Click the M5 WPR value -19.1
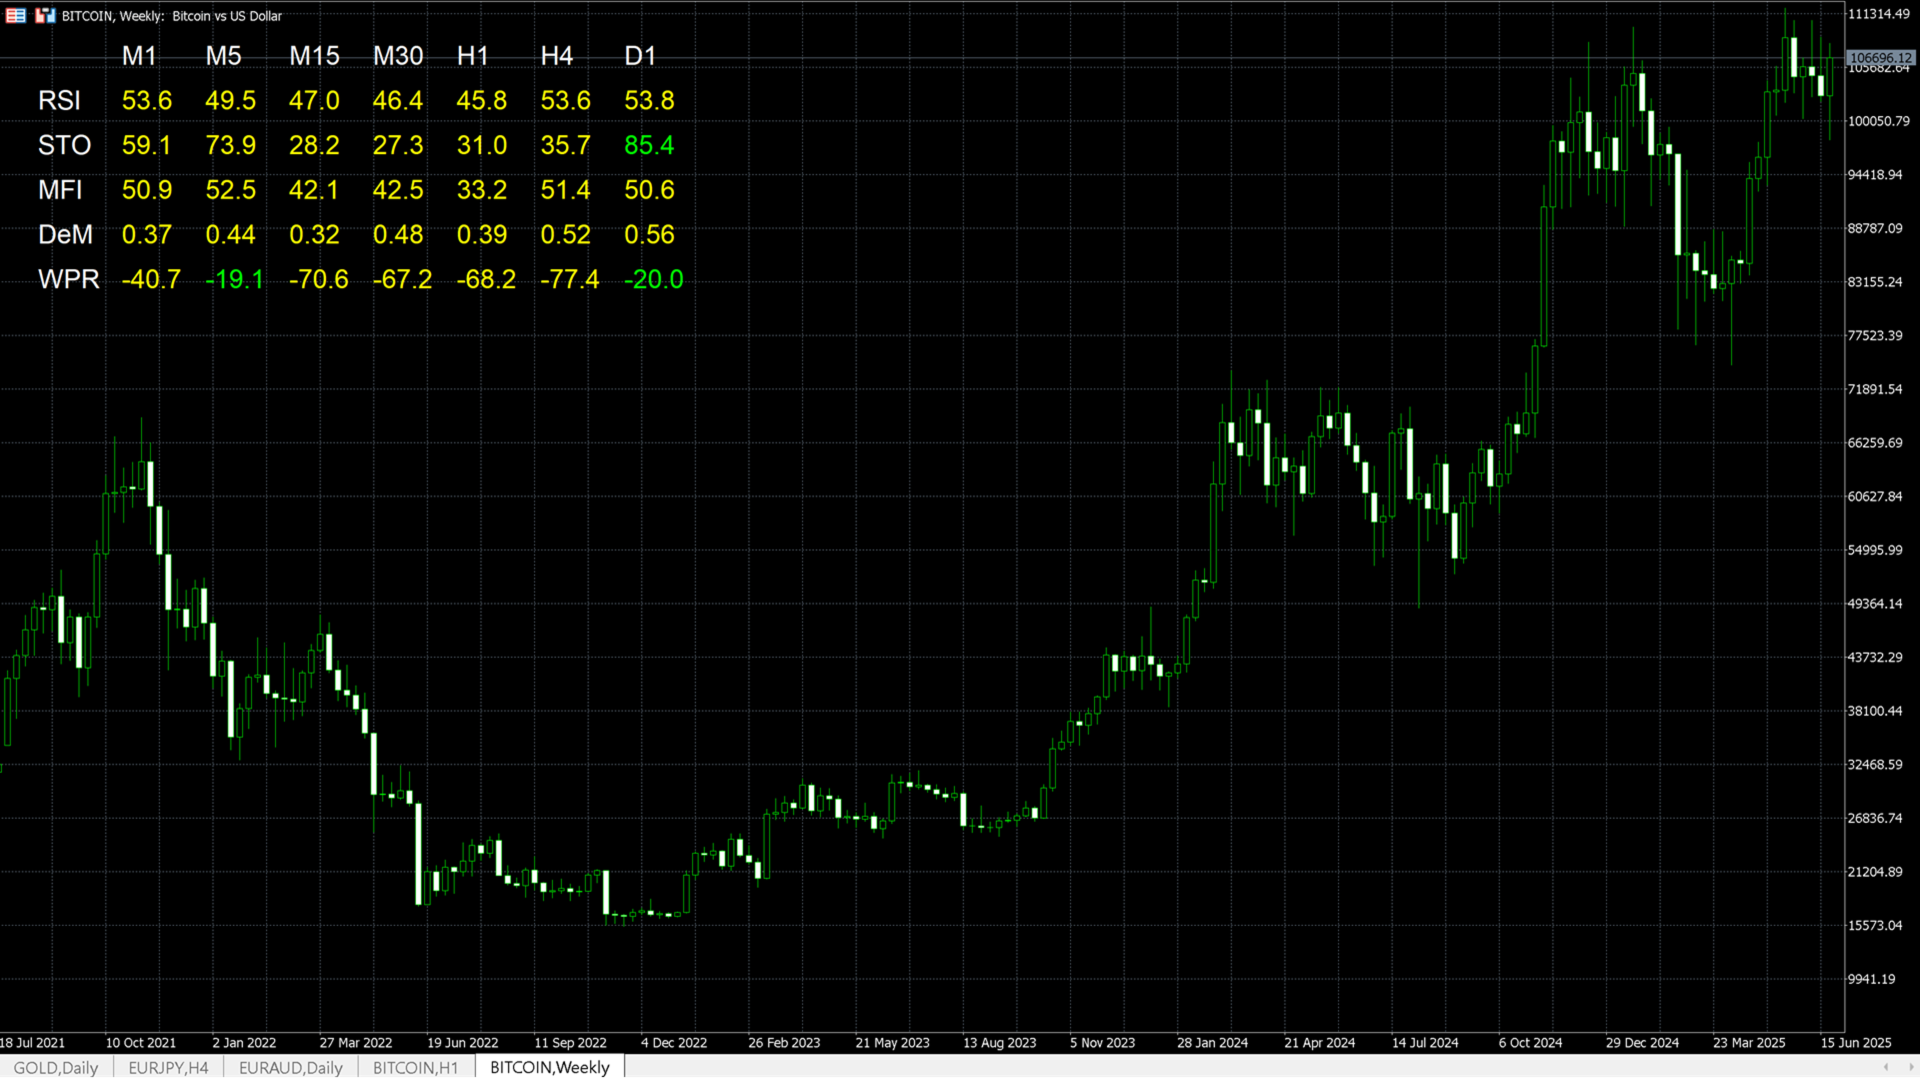 click(234, 280)
